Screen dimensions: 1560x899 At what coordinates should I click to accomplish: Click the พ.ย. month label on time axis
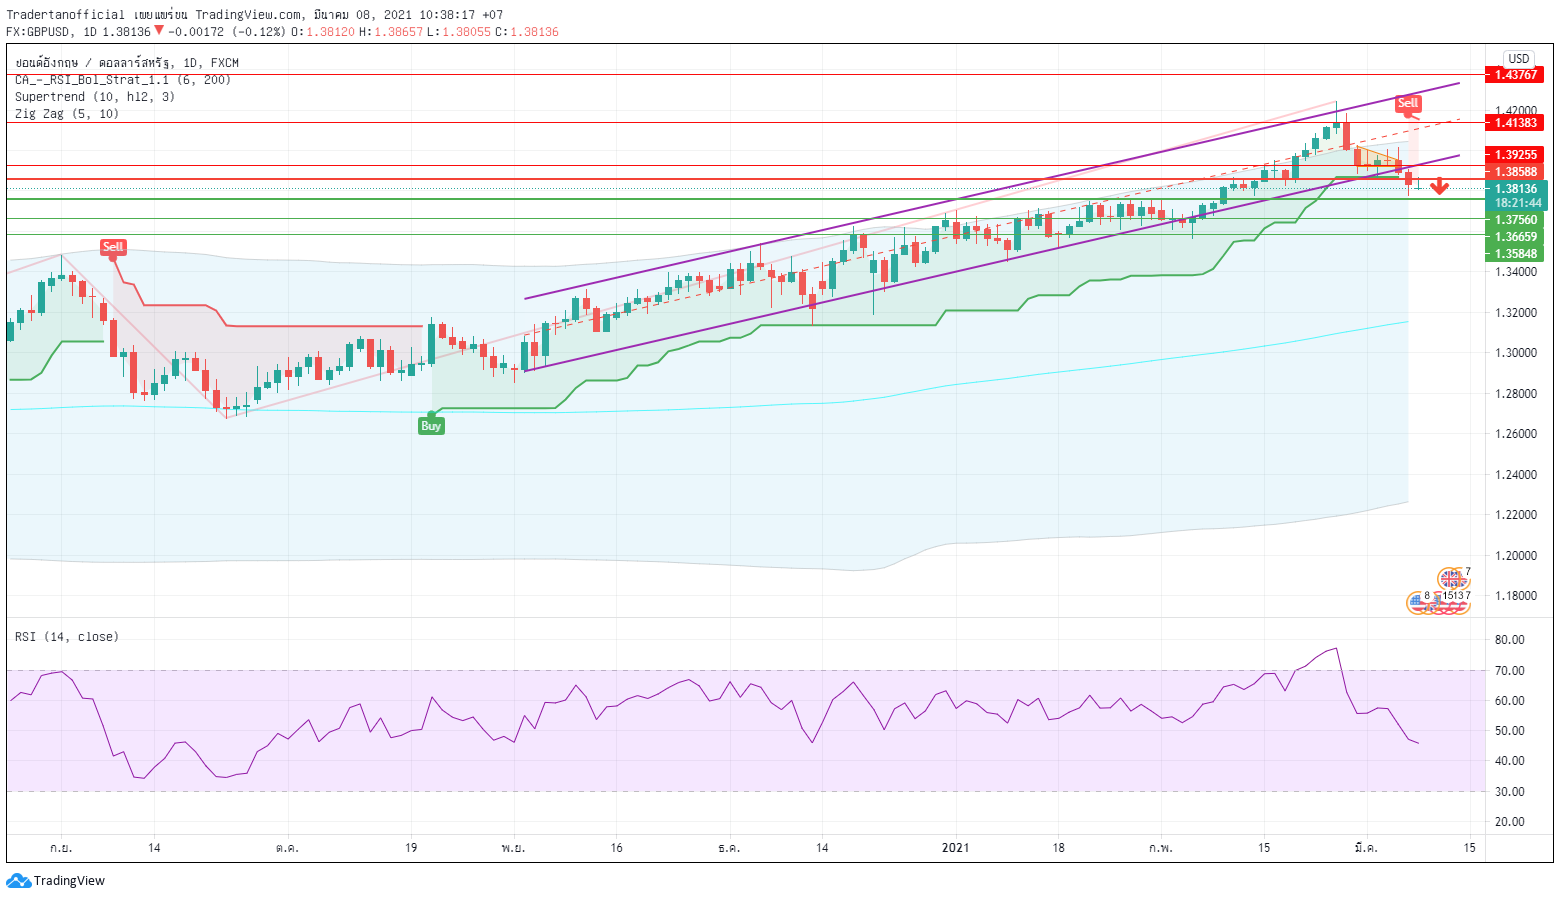514,848
